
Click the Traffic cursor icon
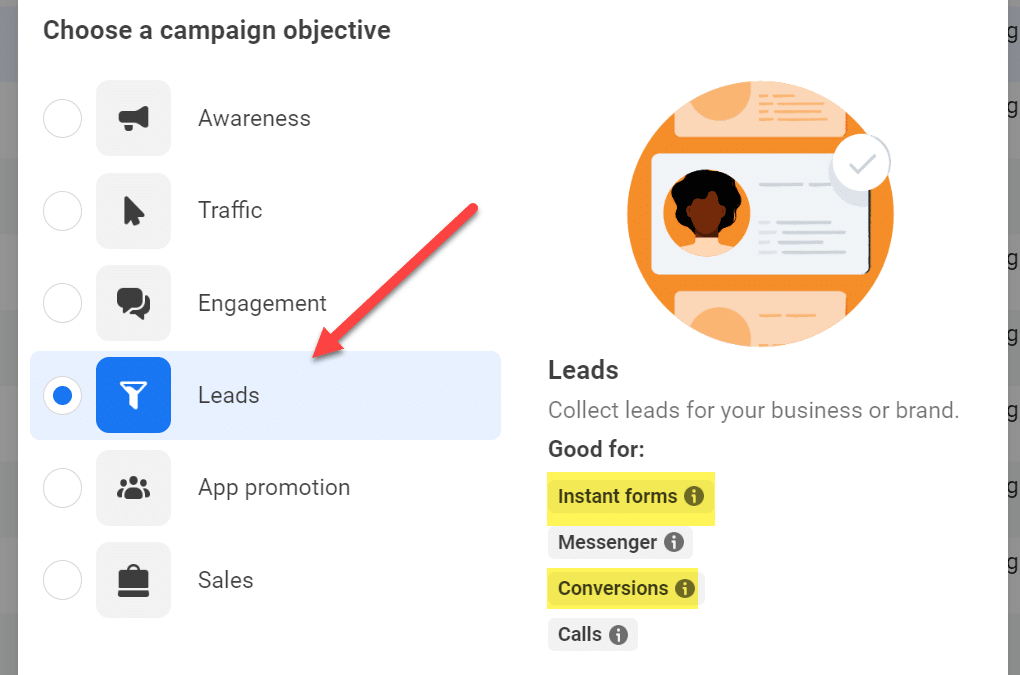pyautogui.click(x=133, y=210)
